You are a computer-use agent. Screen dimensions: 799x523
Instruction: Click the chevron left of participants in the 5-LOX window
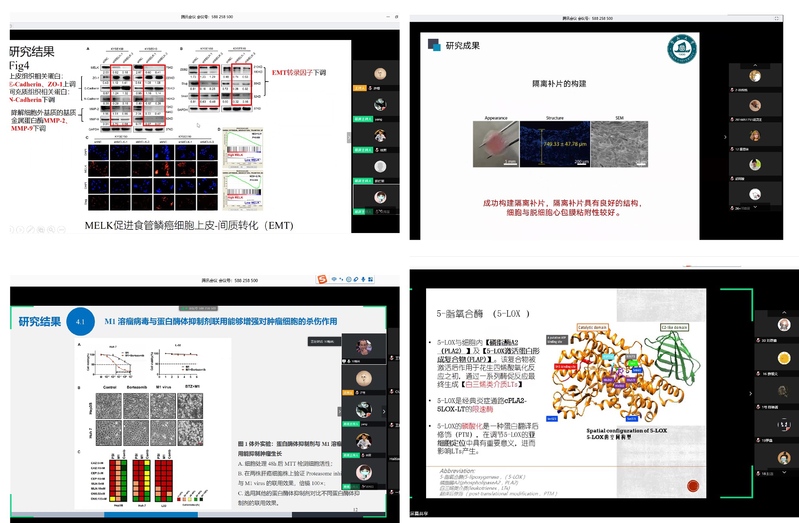(x=750, y=393)
